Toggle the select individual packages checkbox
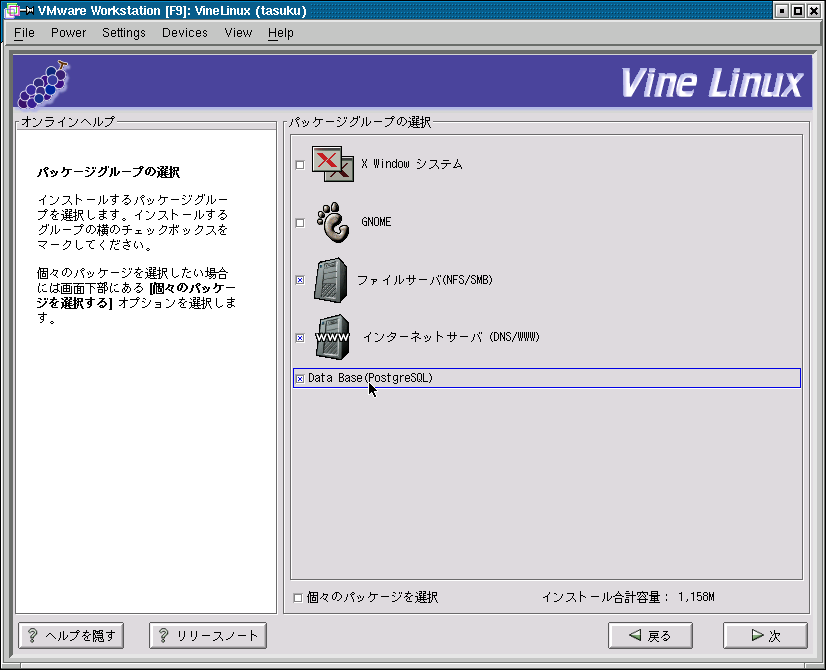The height and width of the screenshot is (670, 826). click(x=298, y=598)
